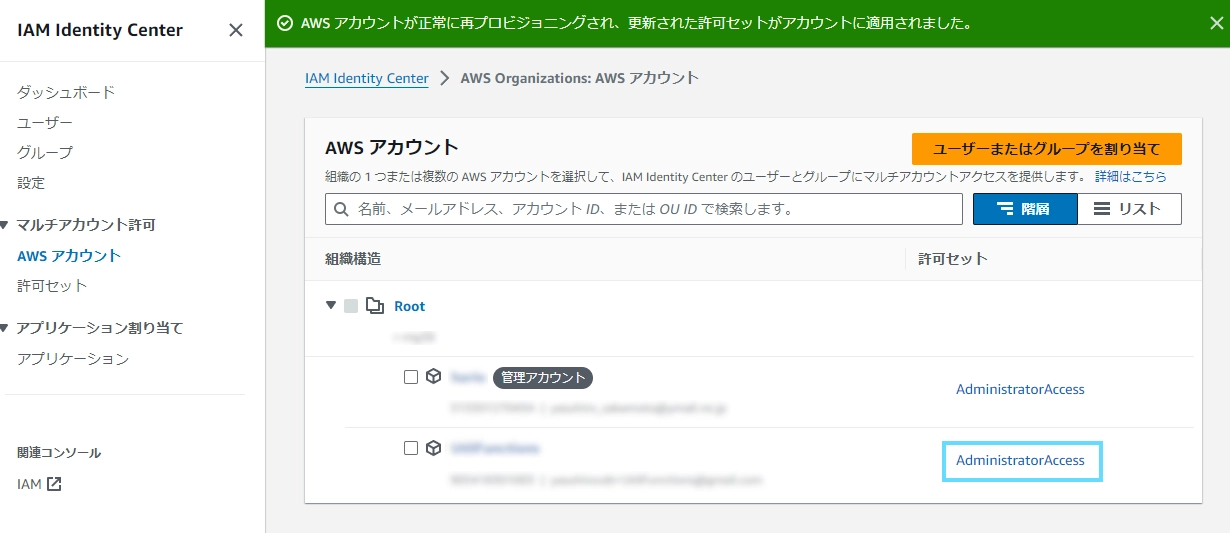
Task: Open アプリケーション in sidebar
Action: click(73, 358)
